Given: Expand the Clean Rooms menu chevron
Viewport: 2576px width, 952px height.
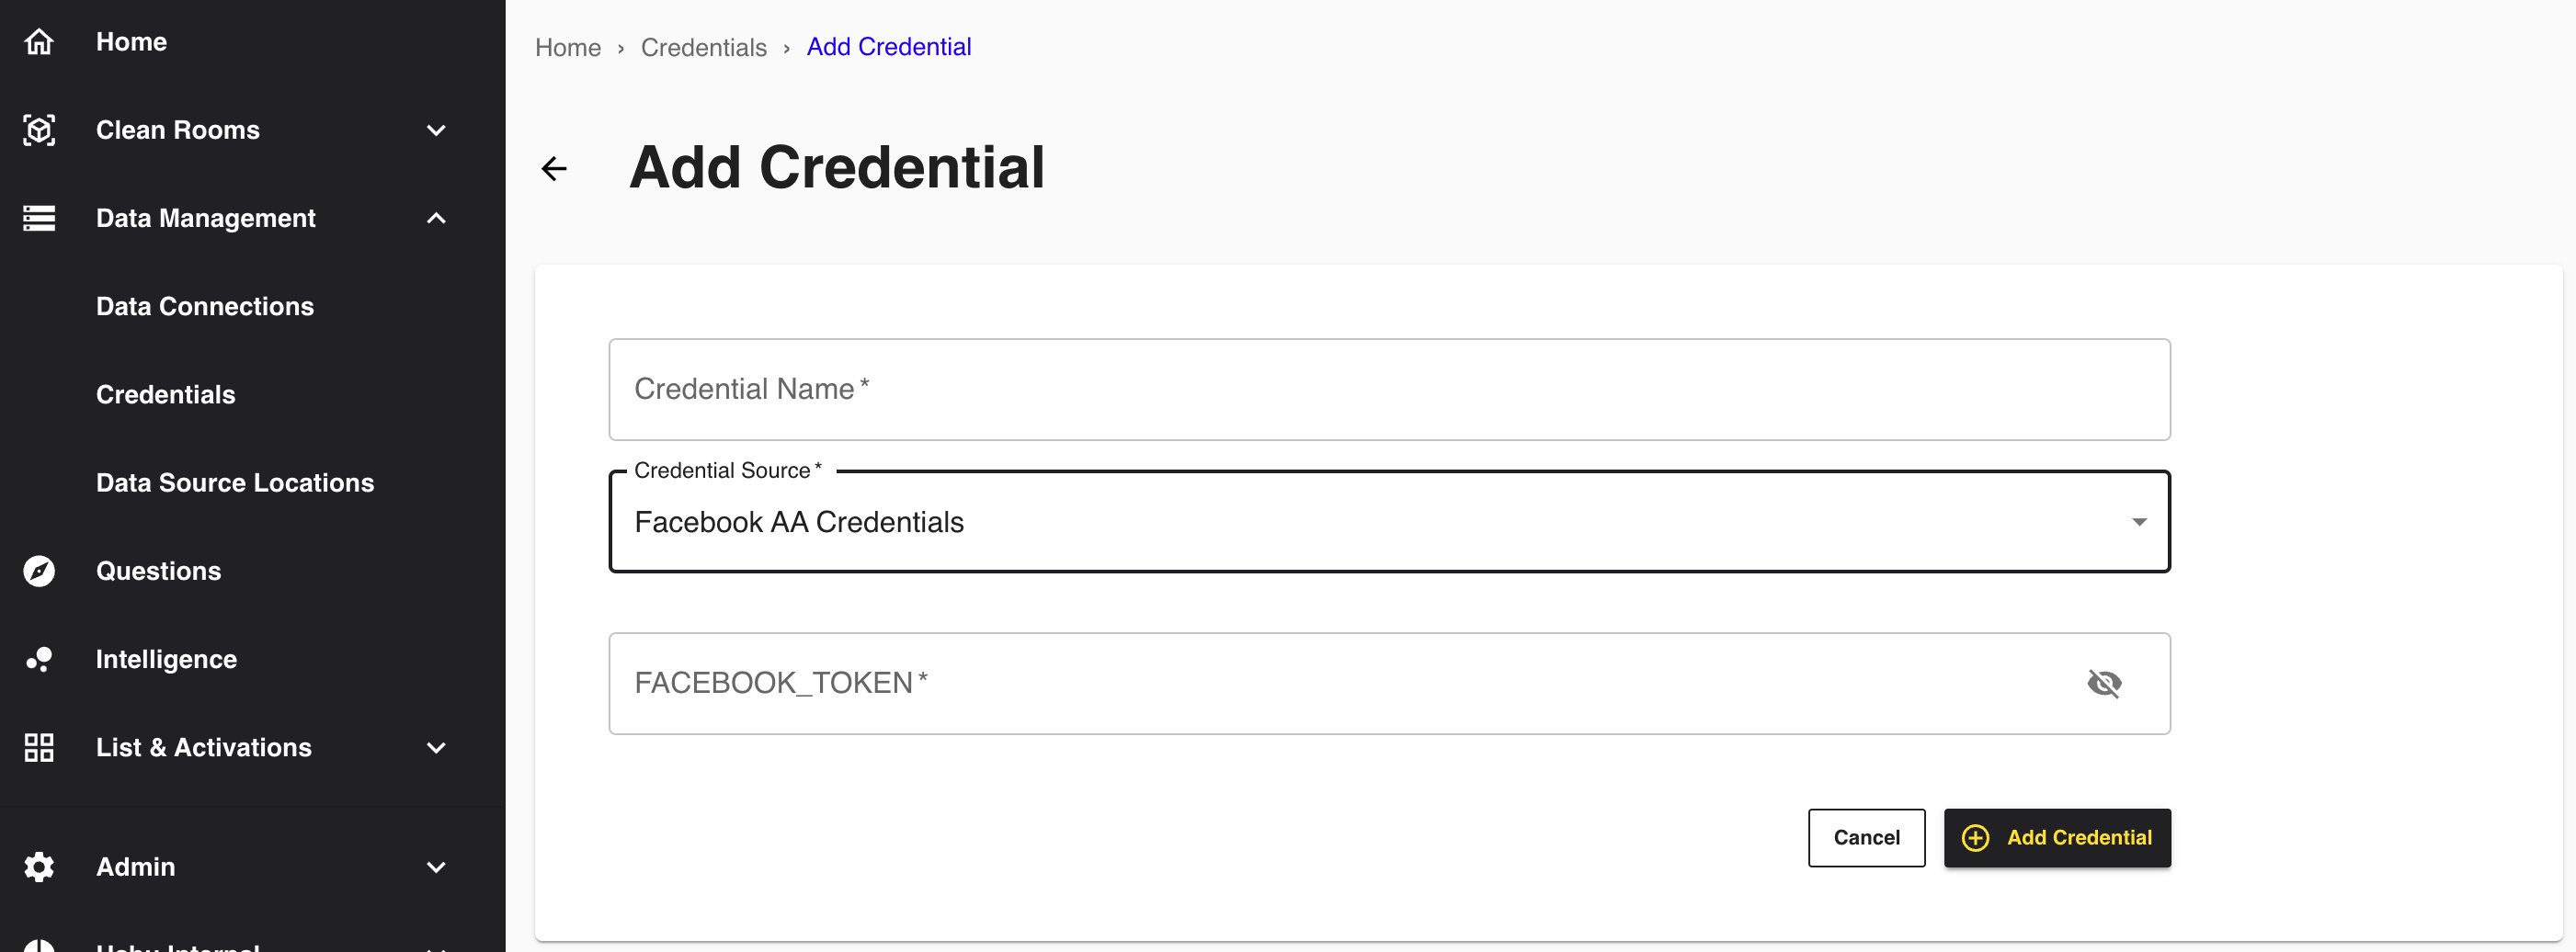Looking at the screenshot, I should (x=436, y=130).
